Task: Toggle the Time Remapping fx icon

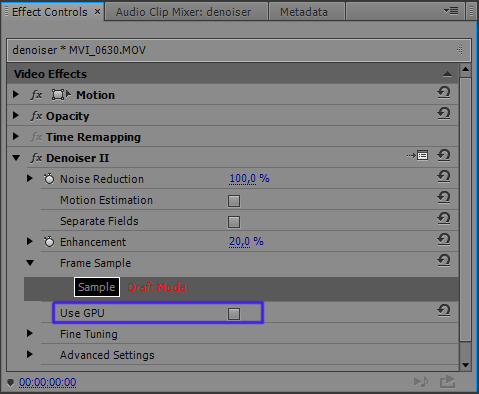Action: [x=36, y=137]
